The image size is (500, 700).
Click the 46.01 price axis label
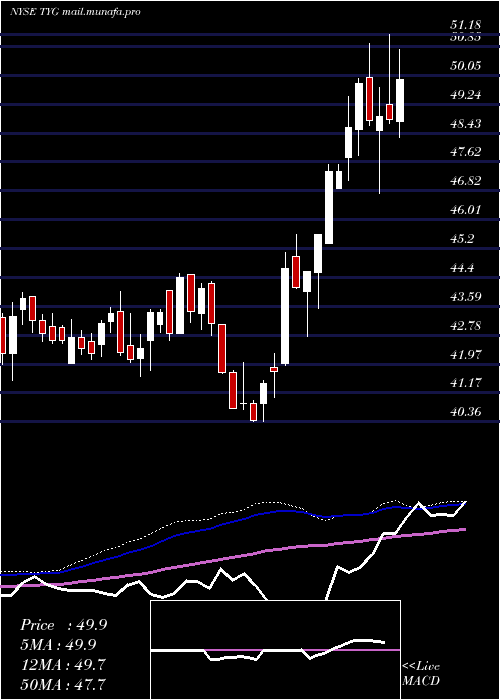[465, 209]
